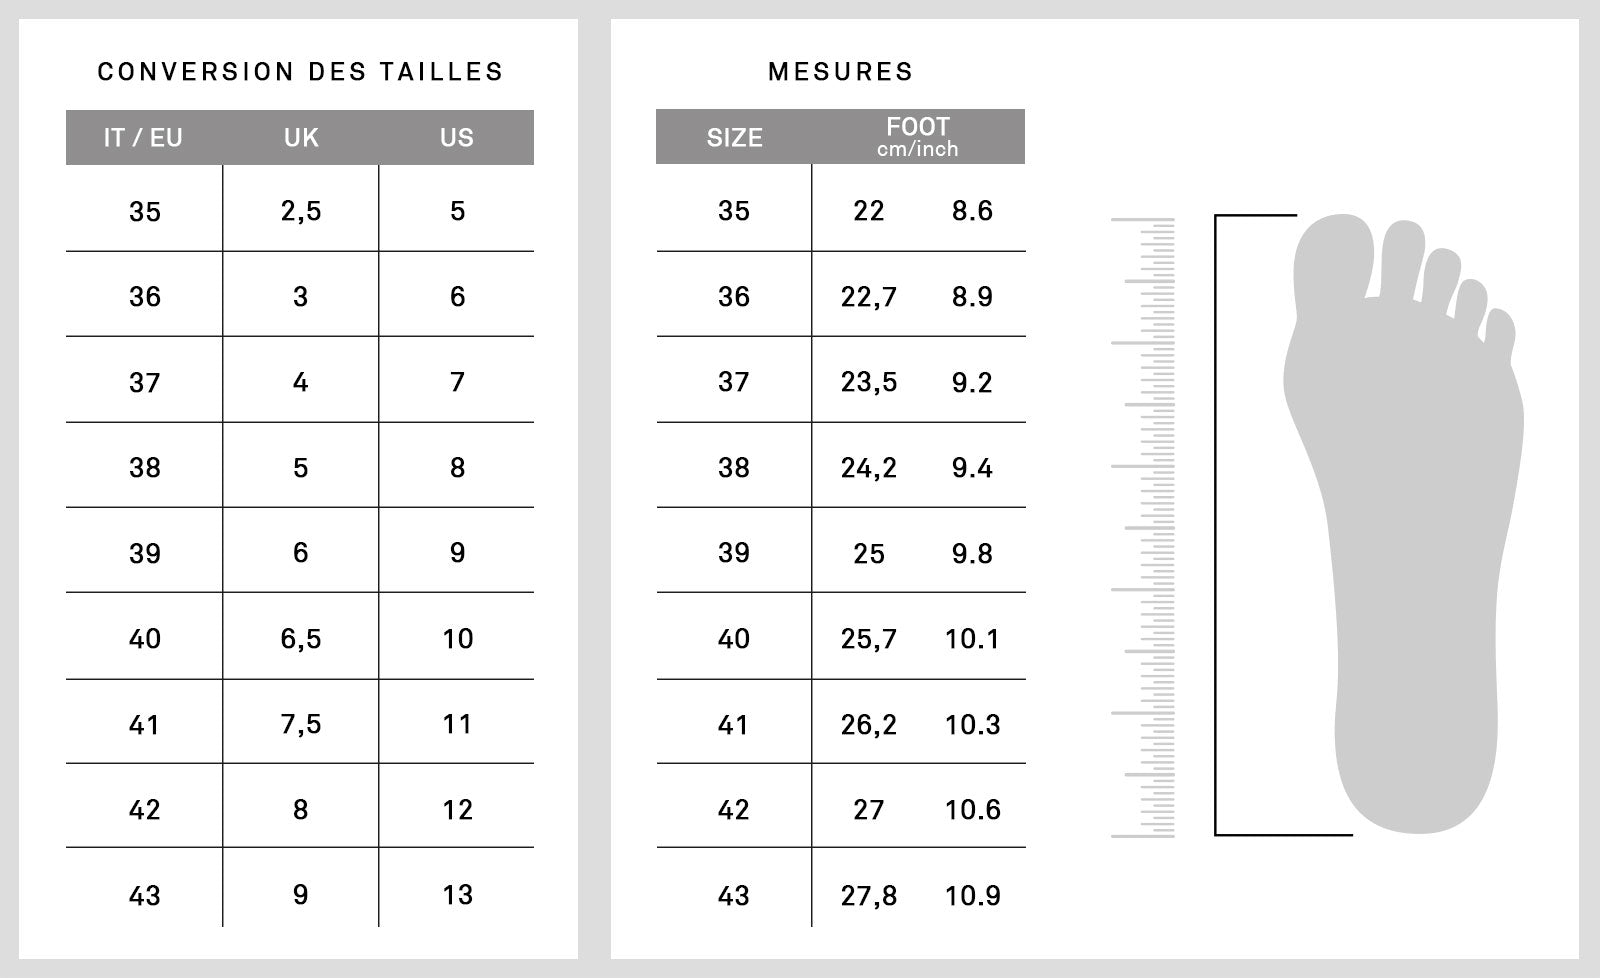Viewport: 1600px width, 978px height.
Task: Click UK size 2,5 cell
Action: 301,212
